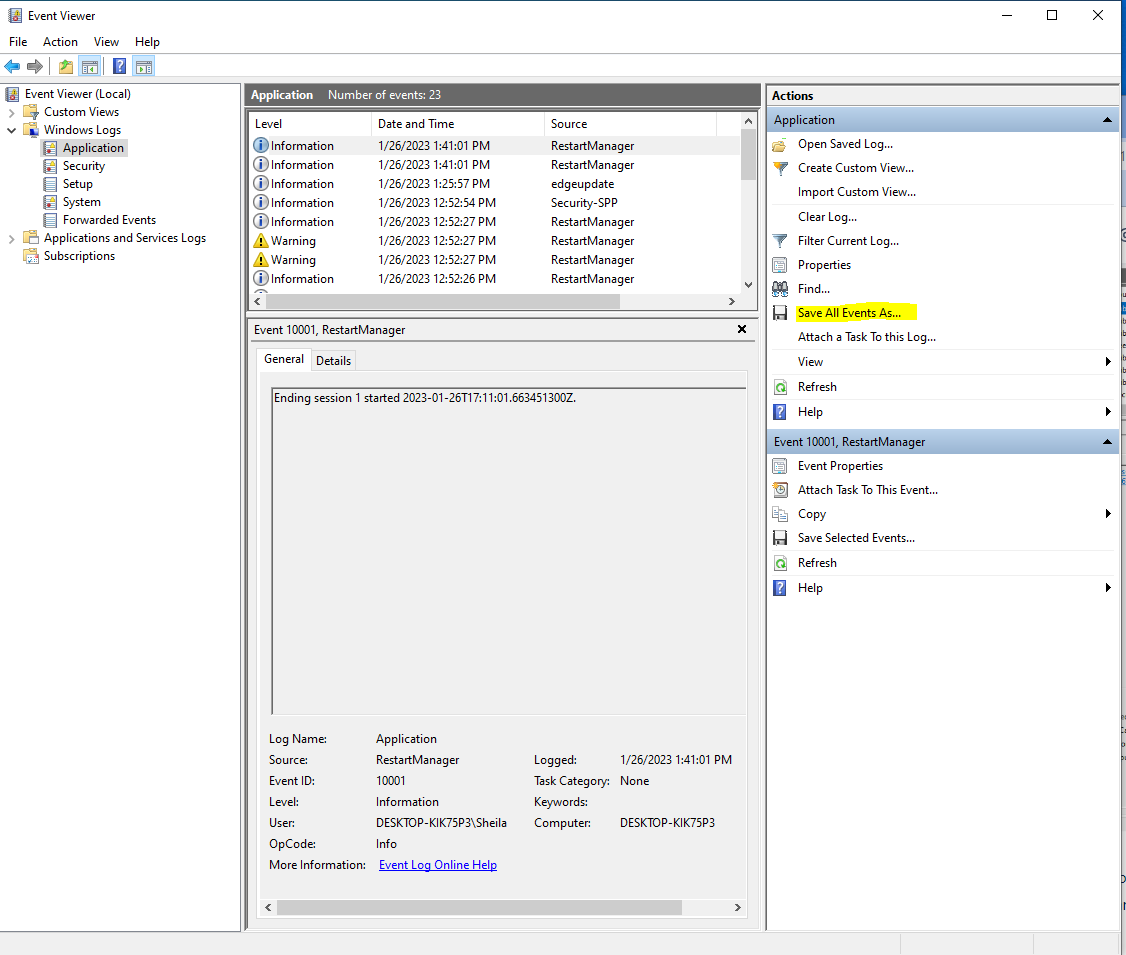This screenshot has height=955, width=1126.
Task: Toggle Show/Hide Console Tree toolbar button
Action: pos(90,67)
